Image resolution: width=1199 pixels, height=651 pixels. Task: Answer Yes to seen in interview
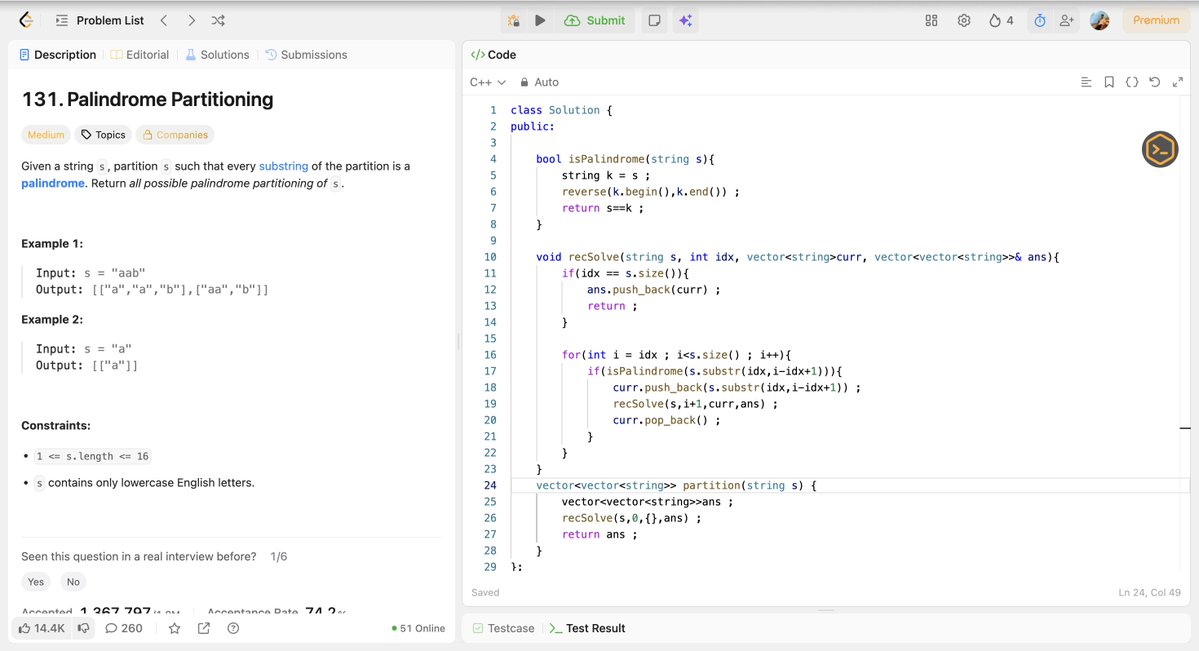click(36, 581)
